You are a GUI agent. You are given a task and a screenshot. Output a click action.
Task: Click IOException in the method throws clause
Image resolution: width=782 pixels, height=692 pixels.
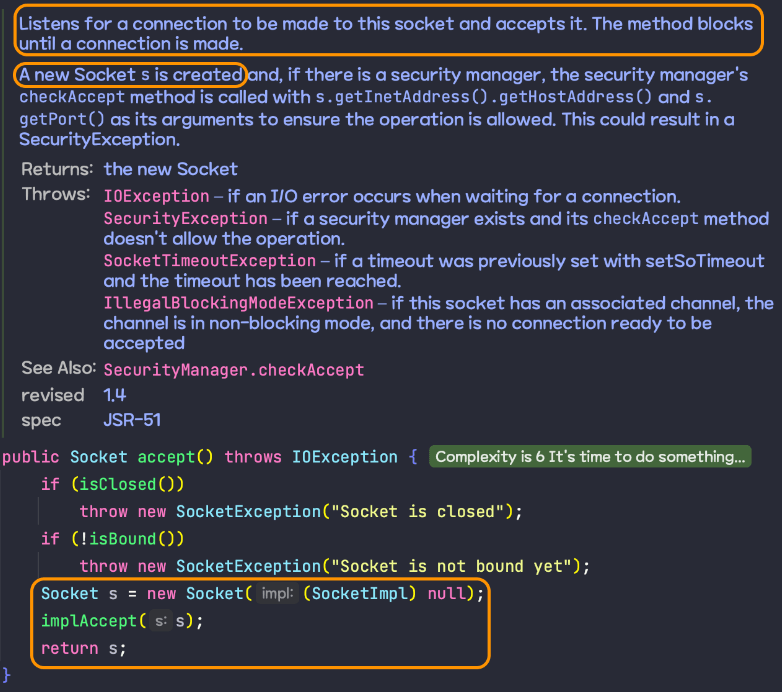(344, 457)
